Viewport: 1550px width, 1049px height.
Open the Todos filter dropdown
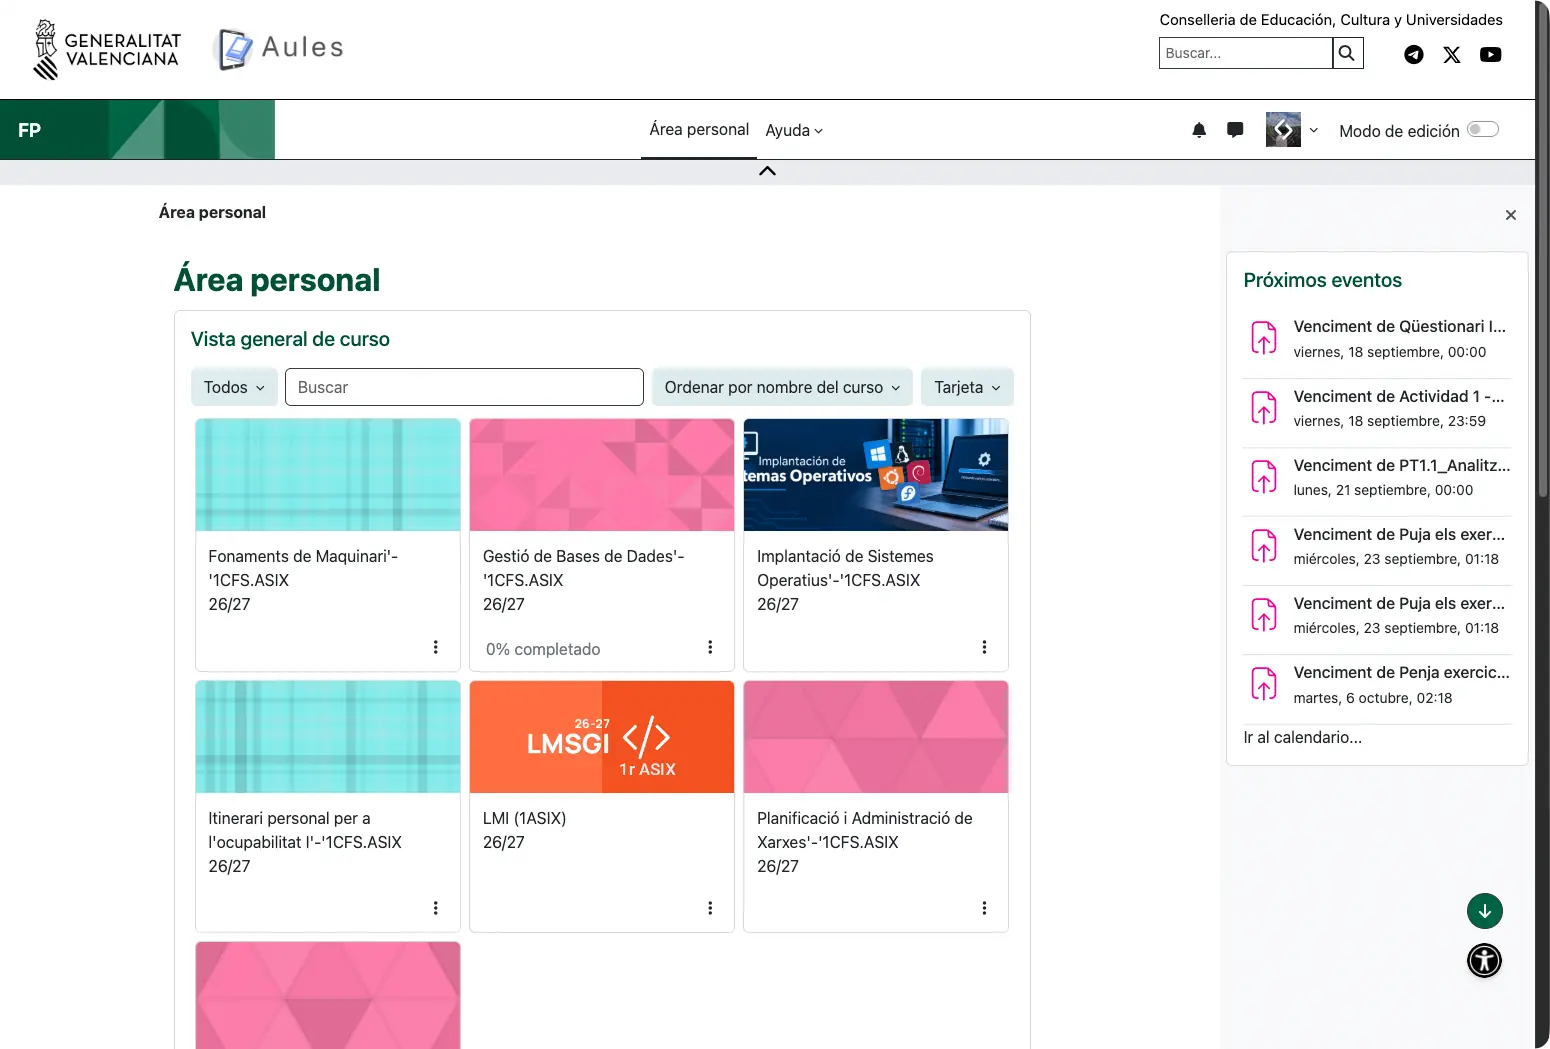pos(235,387)
